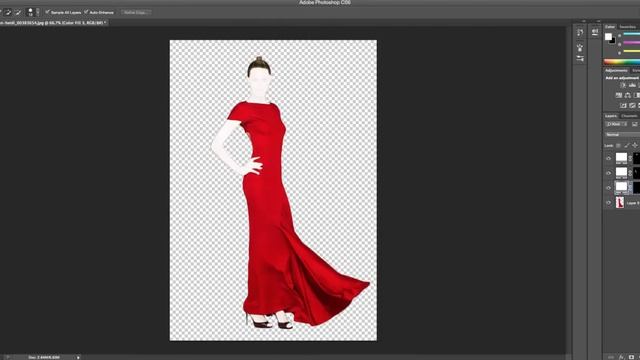
Task: Switch to the Swatches panel tab
Action: pos(629,27)
